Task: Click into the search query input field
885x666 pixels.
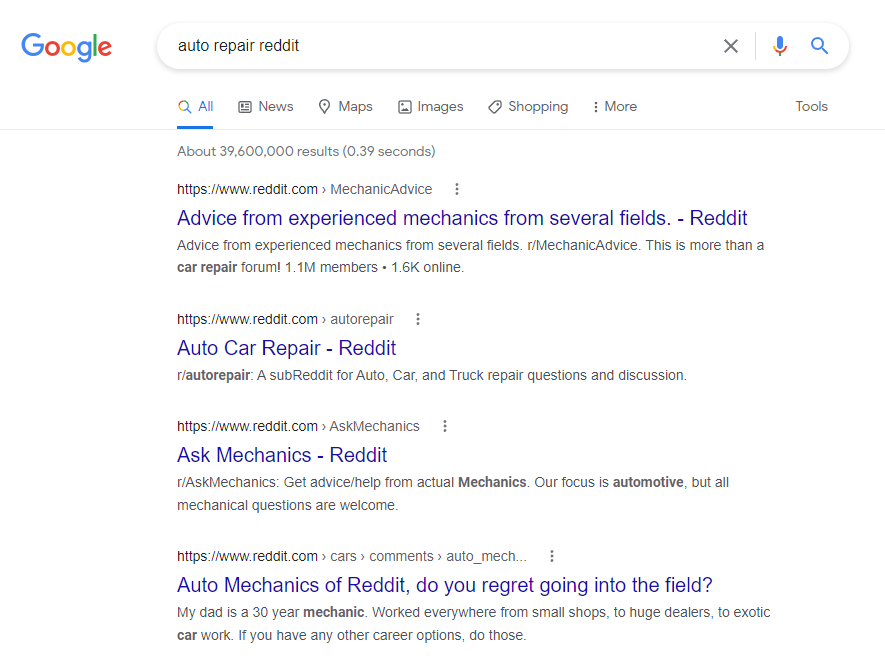Action: pos(440,46)
